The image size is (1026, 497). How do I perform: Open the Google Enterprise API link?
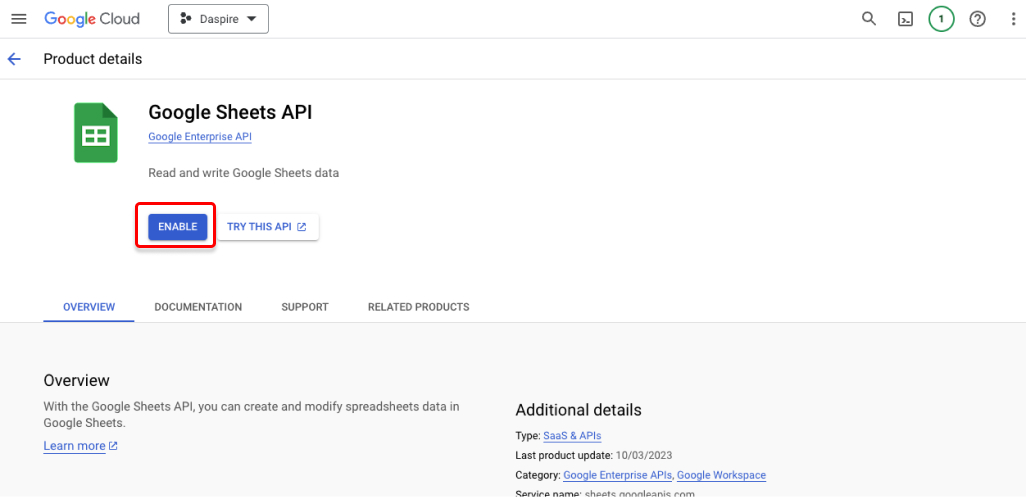(200, 137)
